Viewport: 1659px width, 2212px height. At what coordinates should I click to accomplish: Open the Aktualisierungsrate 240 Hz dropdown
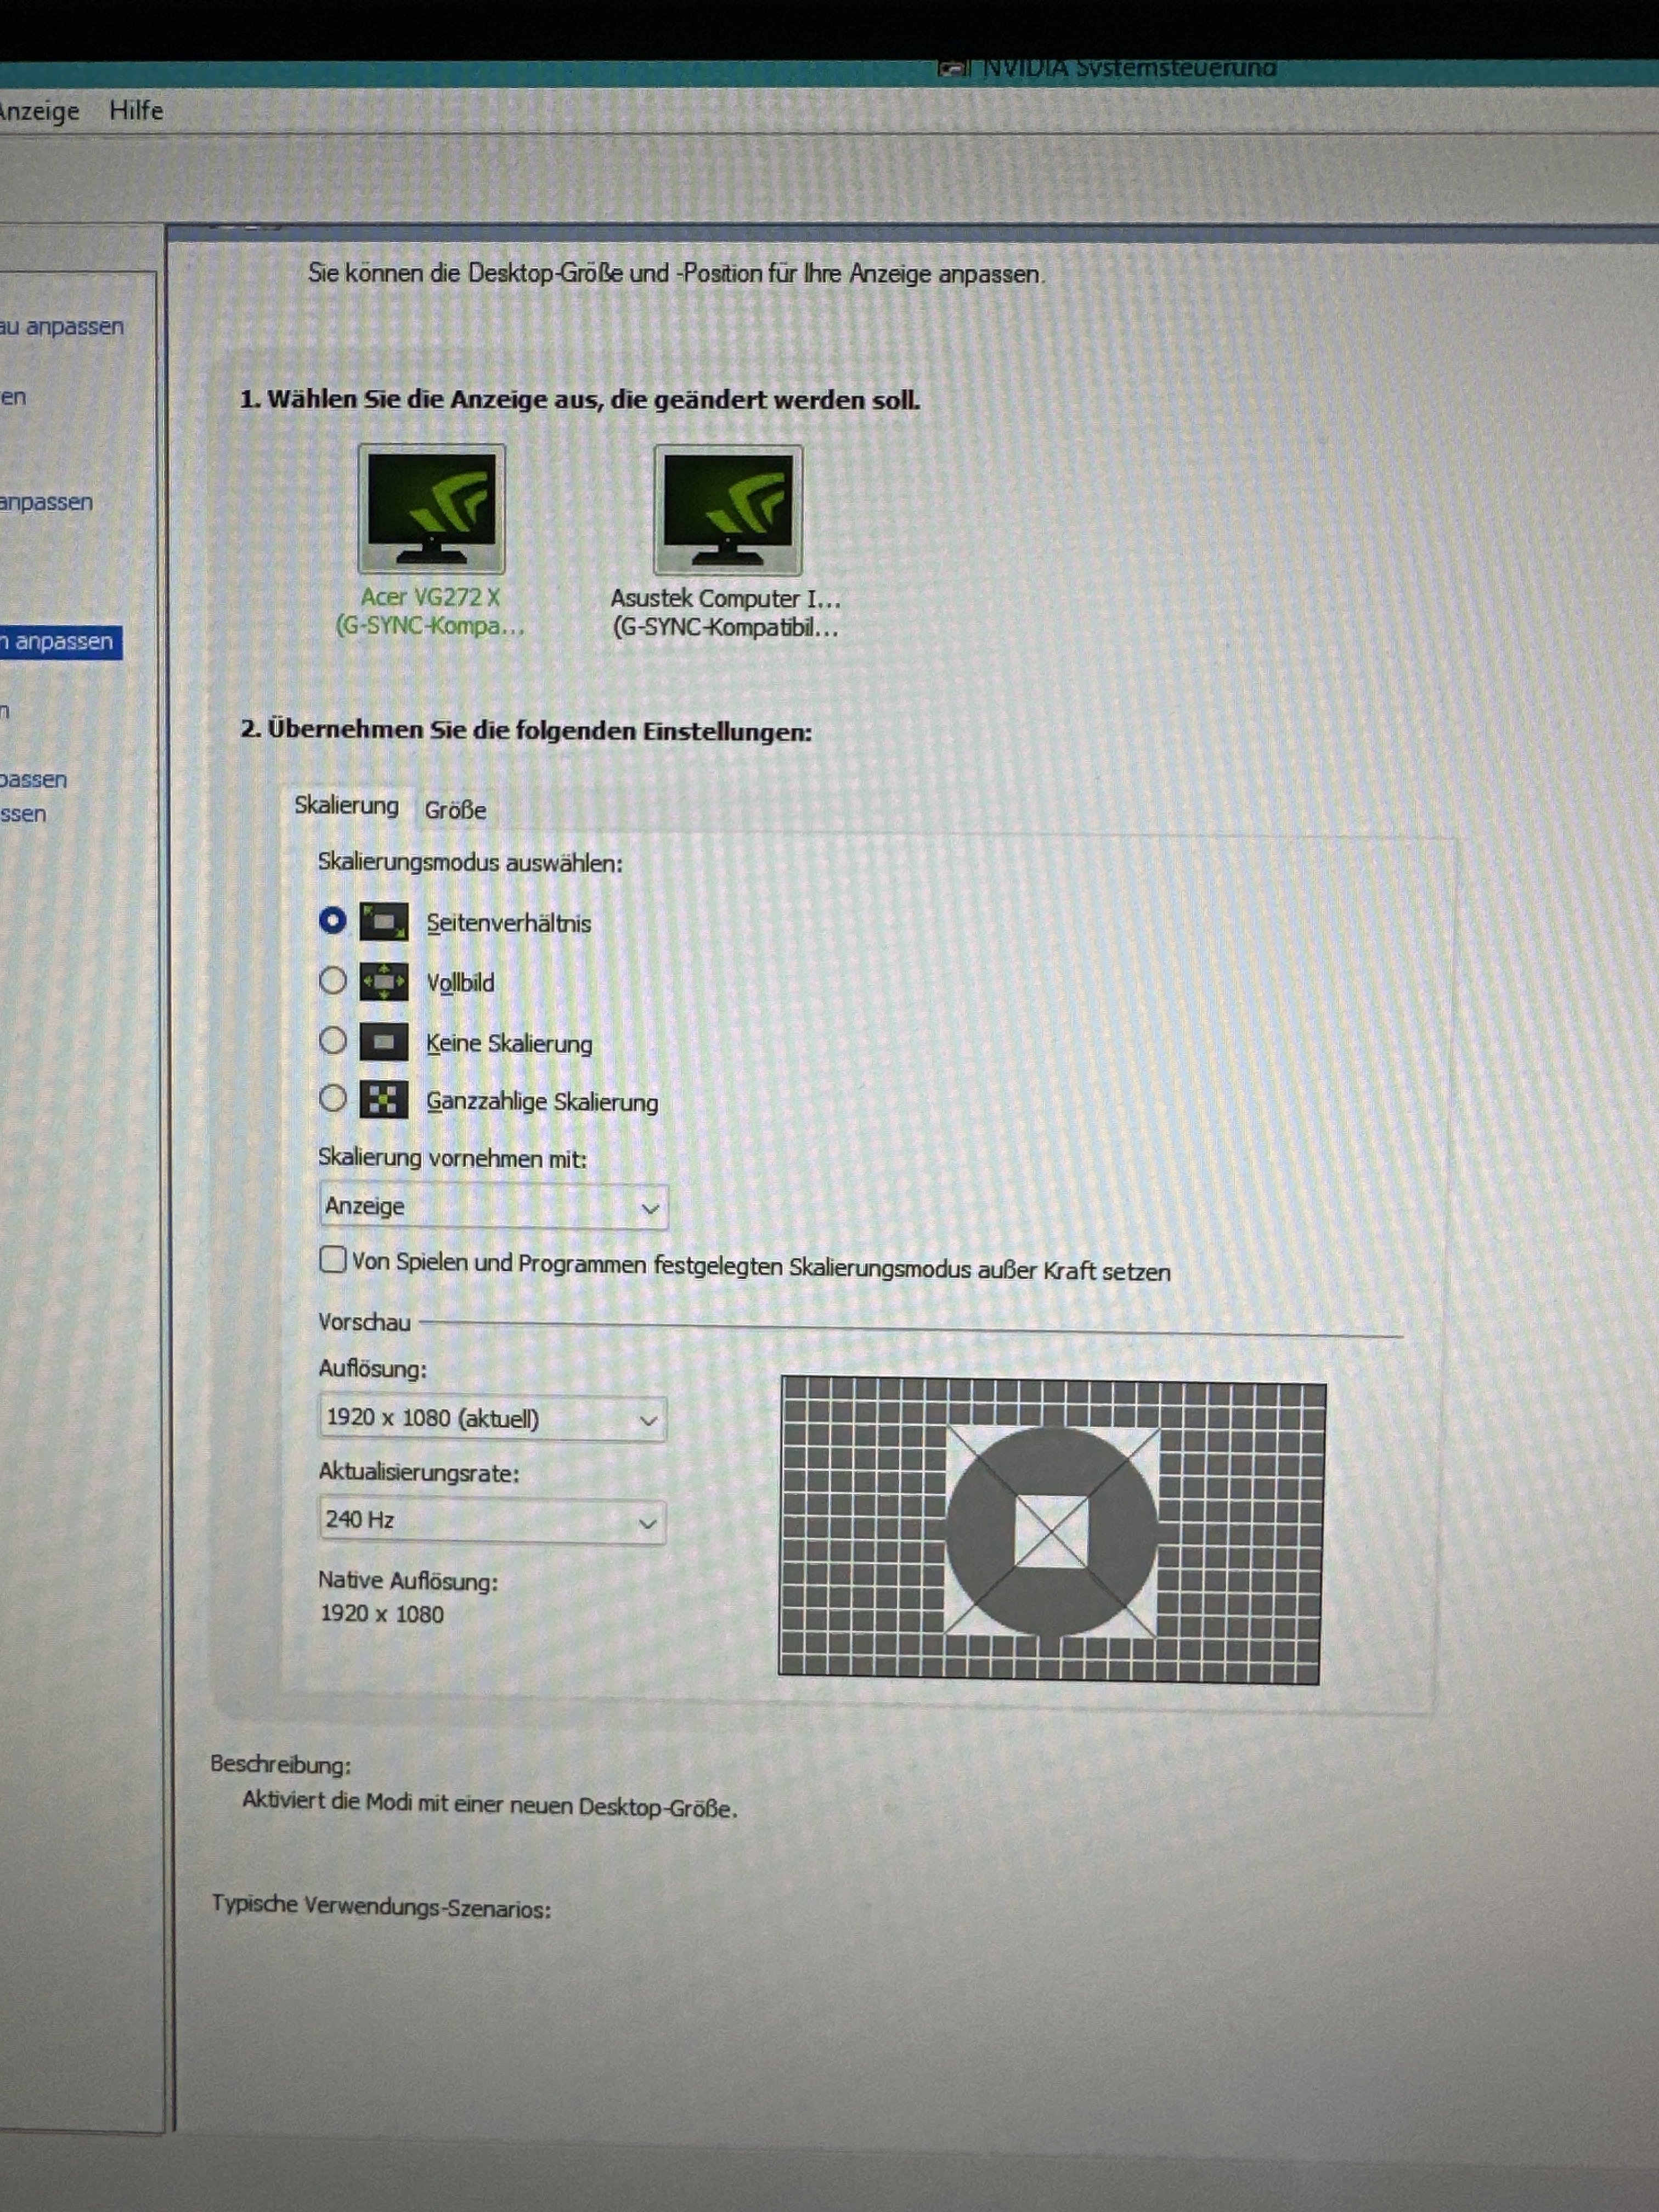pos(492,1521)
